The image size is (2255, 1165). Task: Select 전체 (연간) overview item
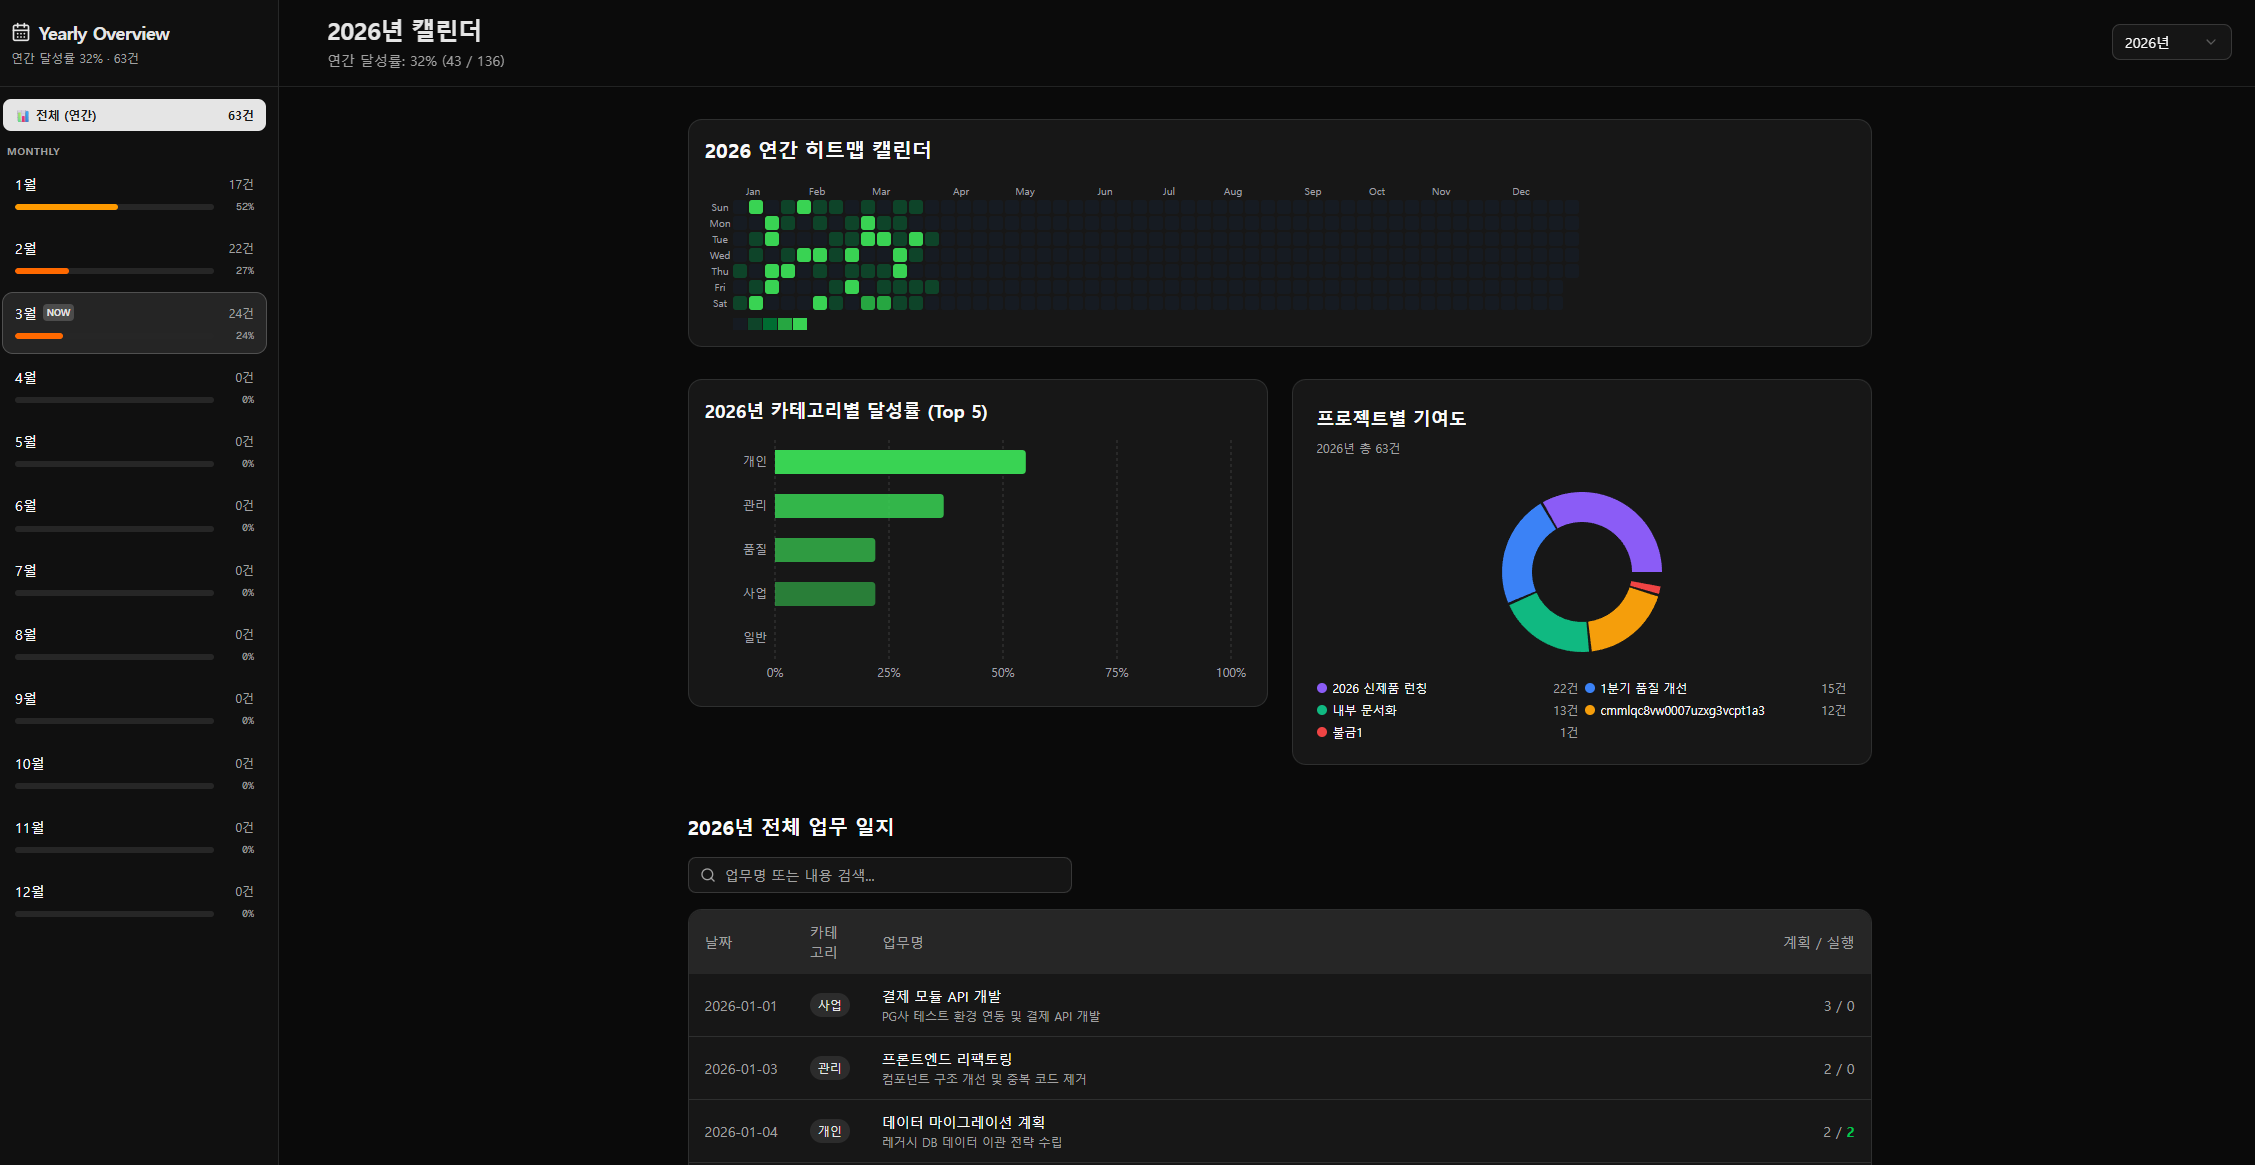pyautogui.click(x=134, y=115)
